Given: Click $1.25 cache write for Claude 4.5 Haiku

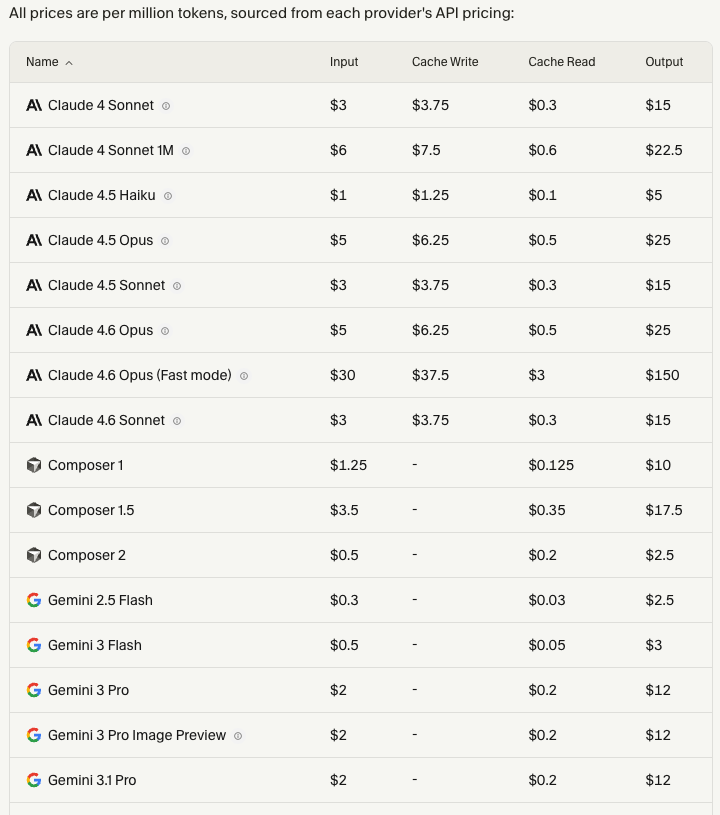Looking at the screenshot, I should 430,195.
